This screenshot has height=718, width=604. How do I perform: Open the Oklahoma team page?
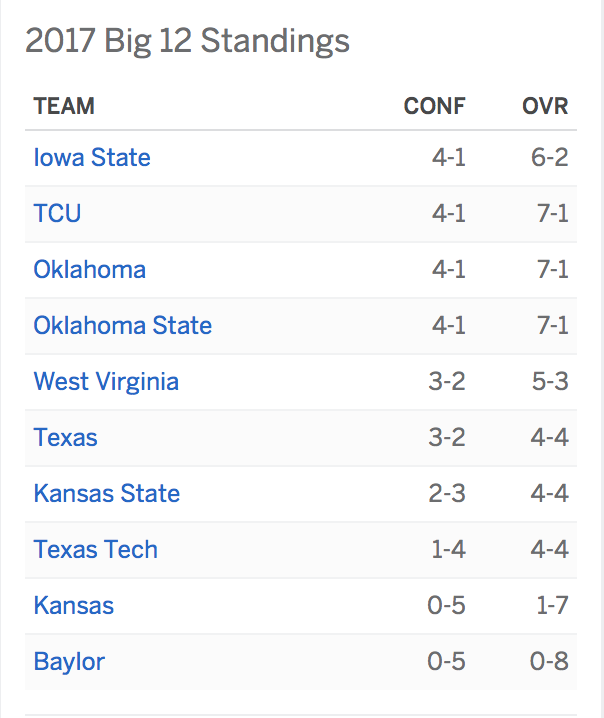90,269
